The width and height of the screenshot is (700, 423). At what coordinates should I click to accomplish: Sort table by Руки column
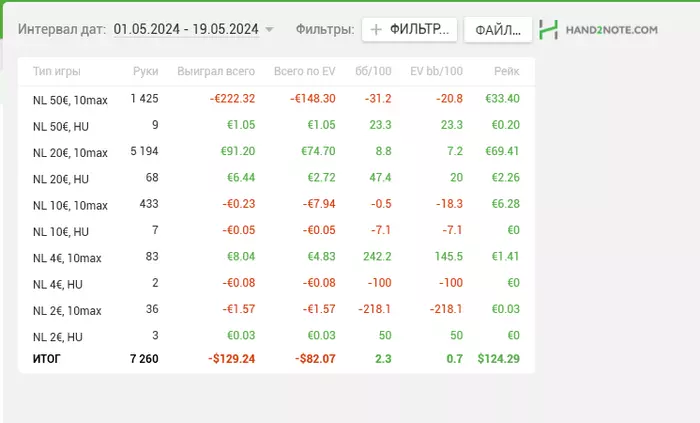(145, 72)
